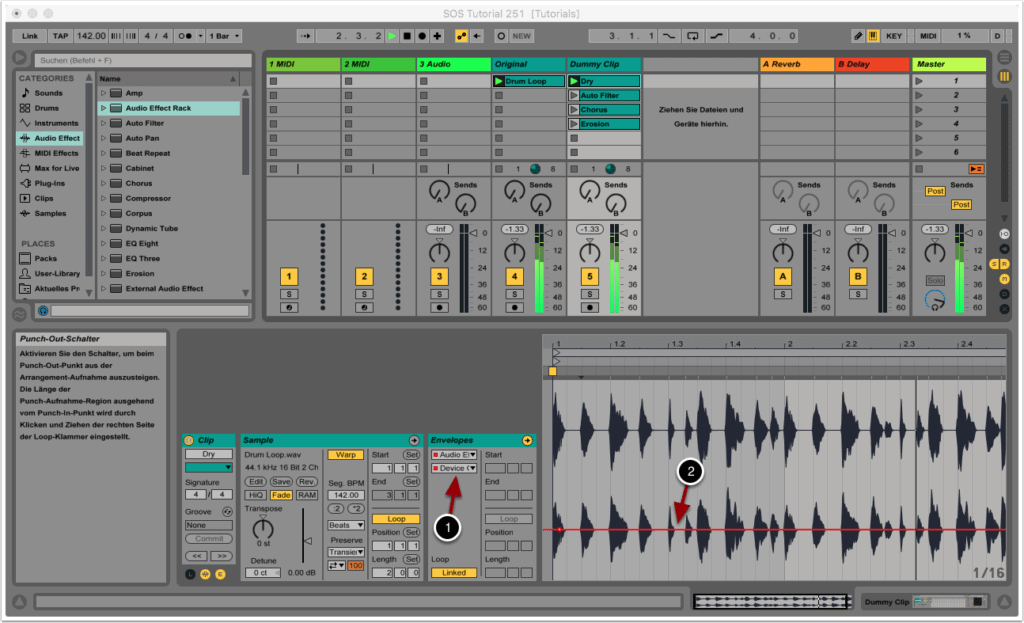Viewport: 1024px width, 623px height.
Task: Launch the Drum Loop clip
Action: 500,81
